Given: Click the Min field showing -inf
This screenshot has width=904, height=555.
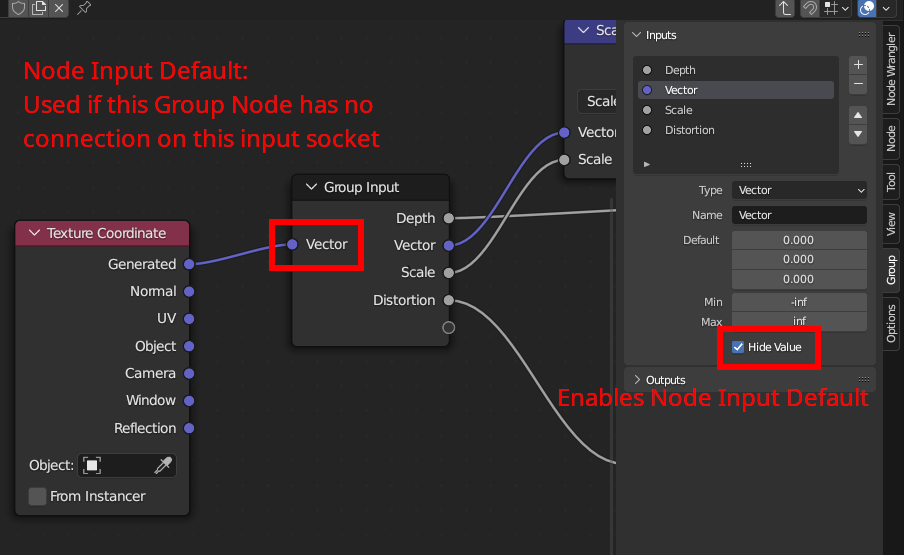Looking at the screenshot, I should pyautogui.click(x=799, y=301).
